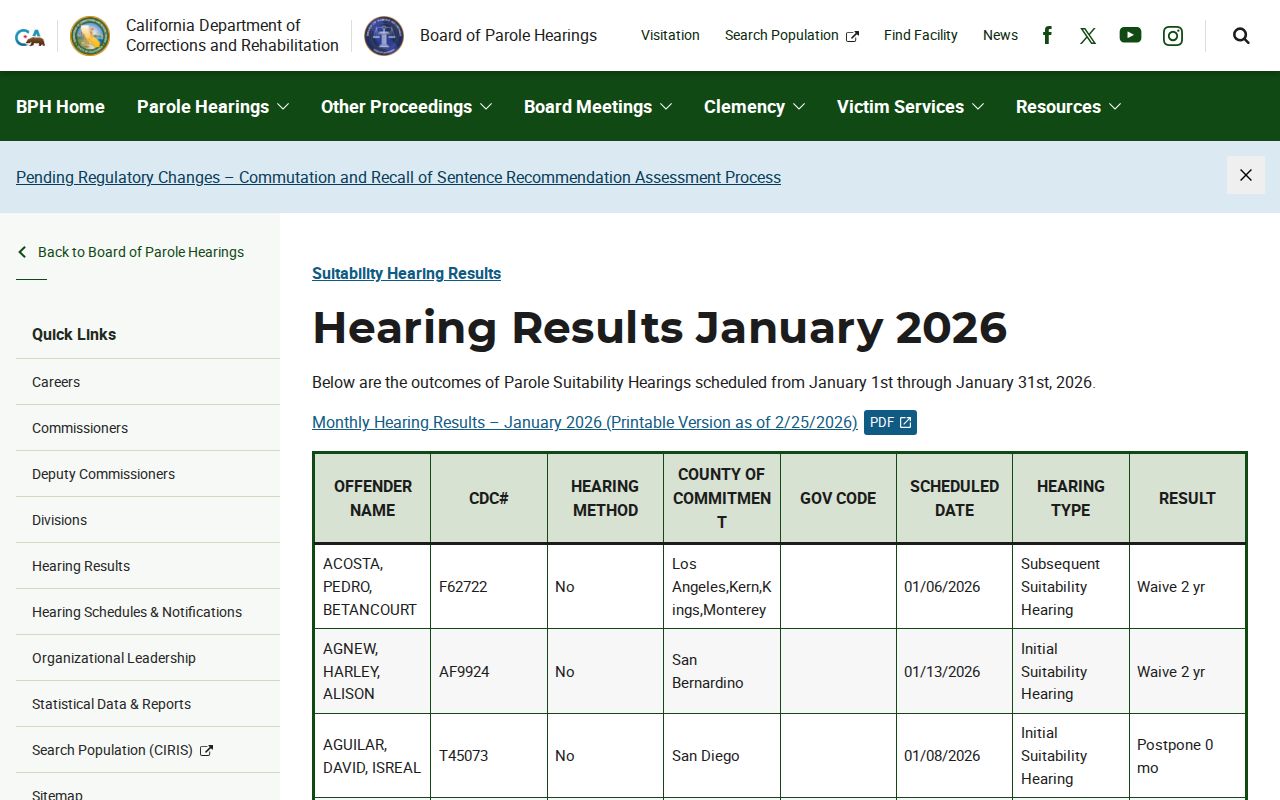Select the San Bernardino county cell
The height and width of the screenshot is (800, 1280).
click(722, 671)
